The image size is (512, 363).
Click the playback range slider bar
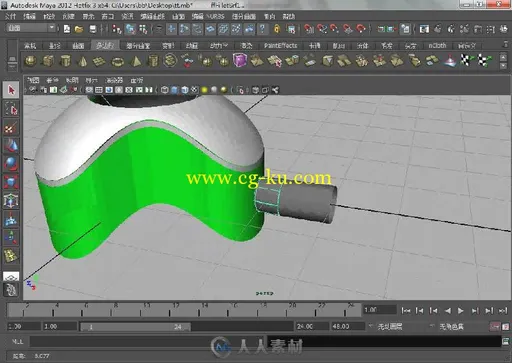pyautogui.click(x=135, y=327)
